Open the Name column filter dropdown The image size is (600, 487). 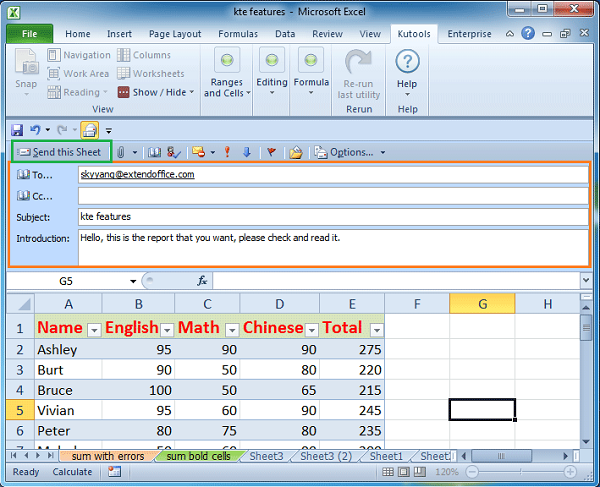[x=94, y=330]
